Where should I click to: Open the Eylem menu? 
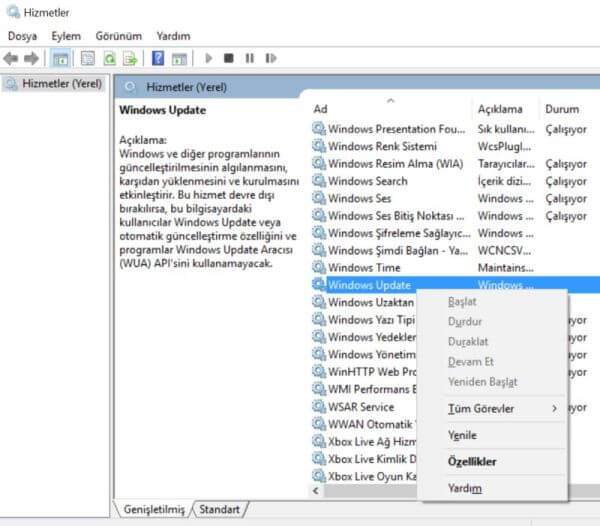(x=66, y=36)
